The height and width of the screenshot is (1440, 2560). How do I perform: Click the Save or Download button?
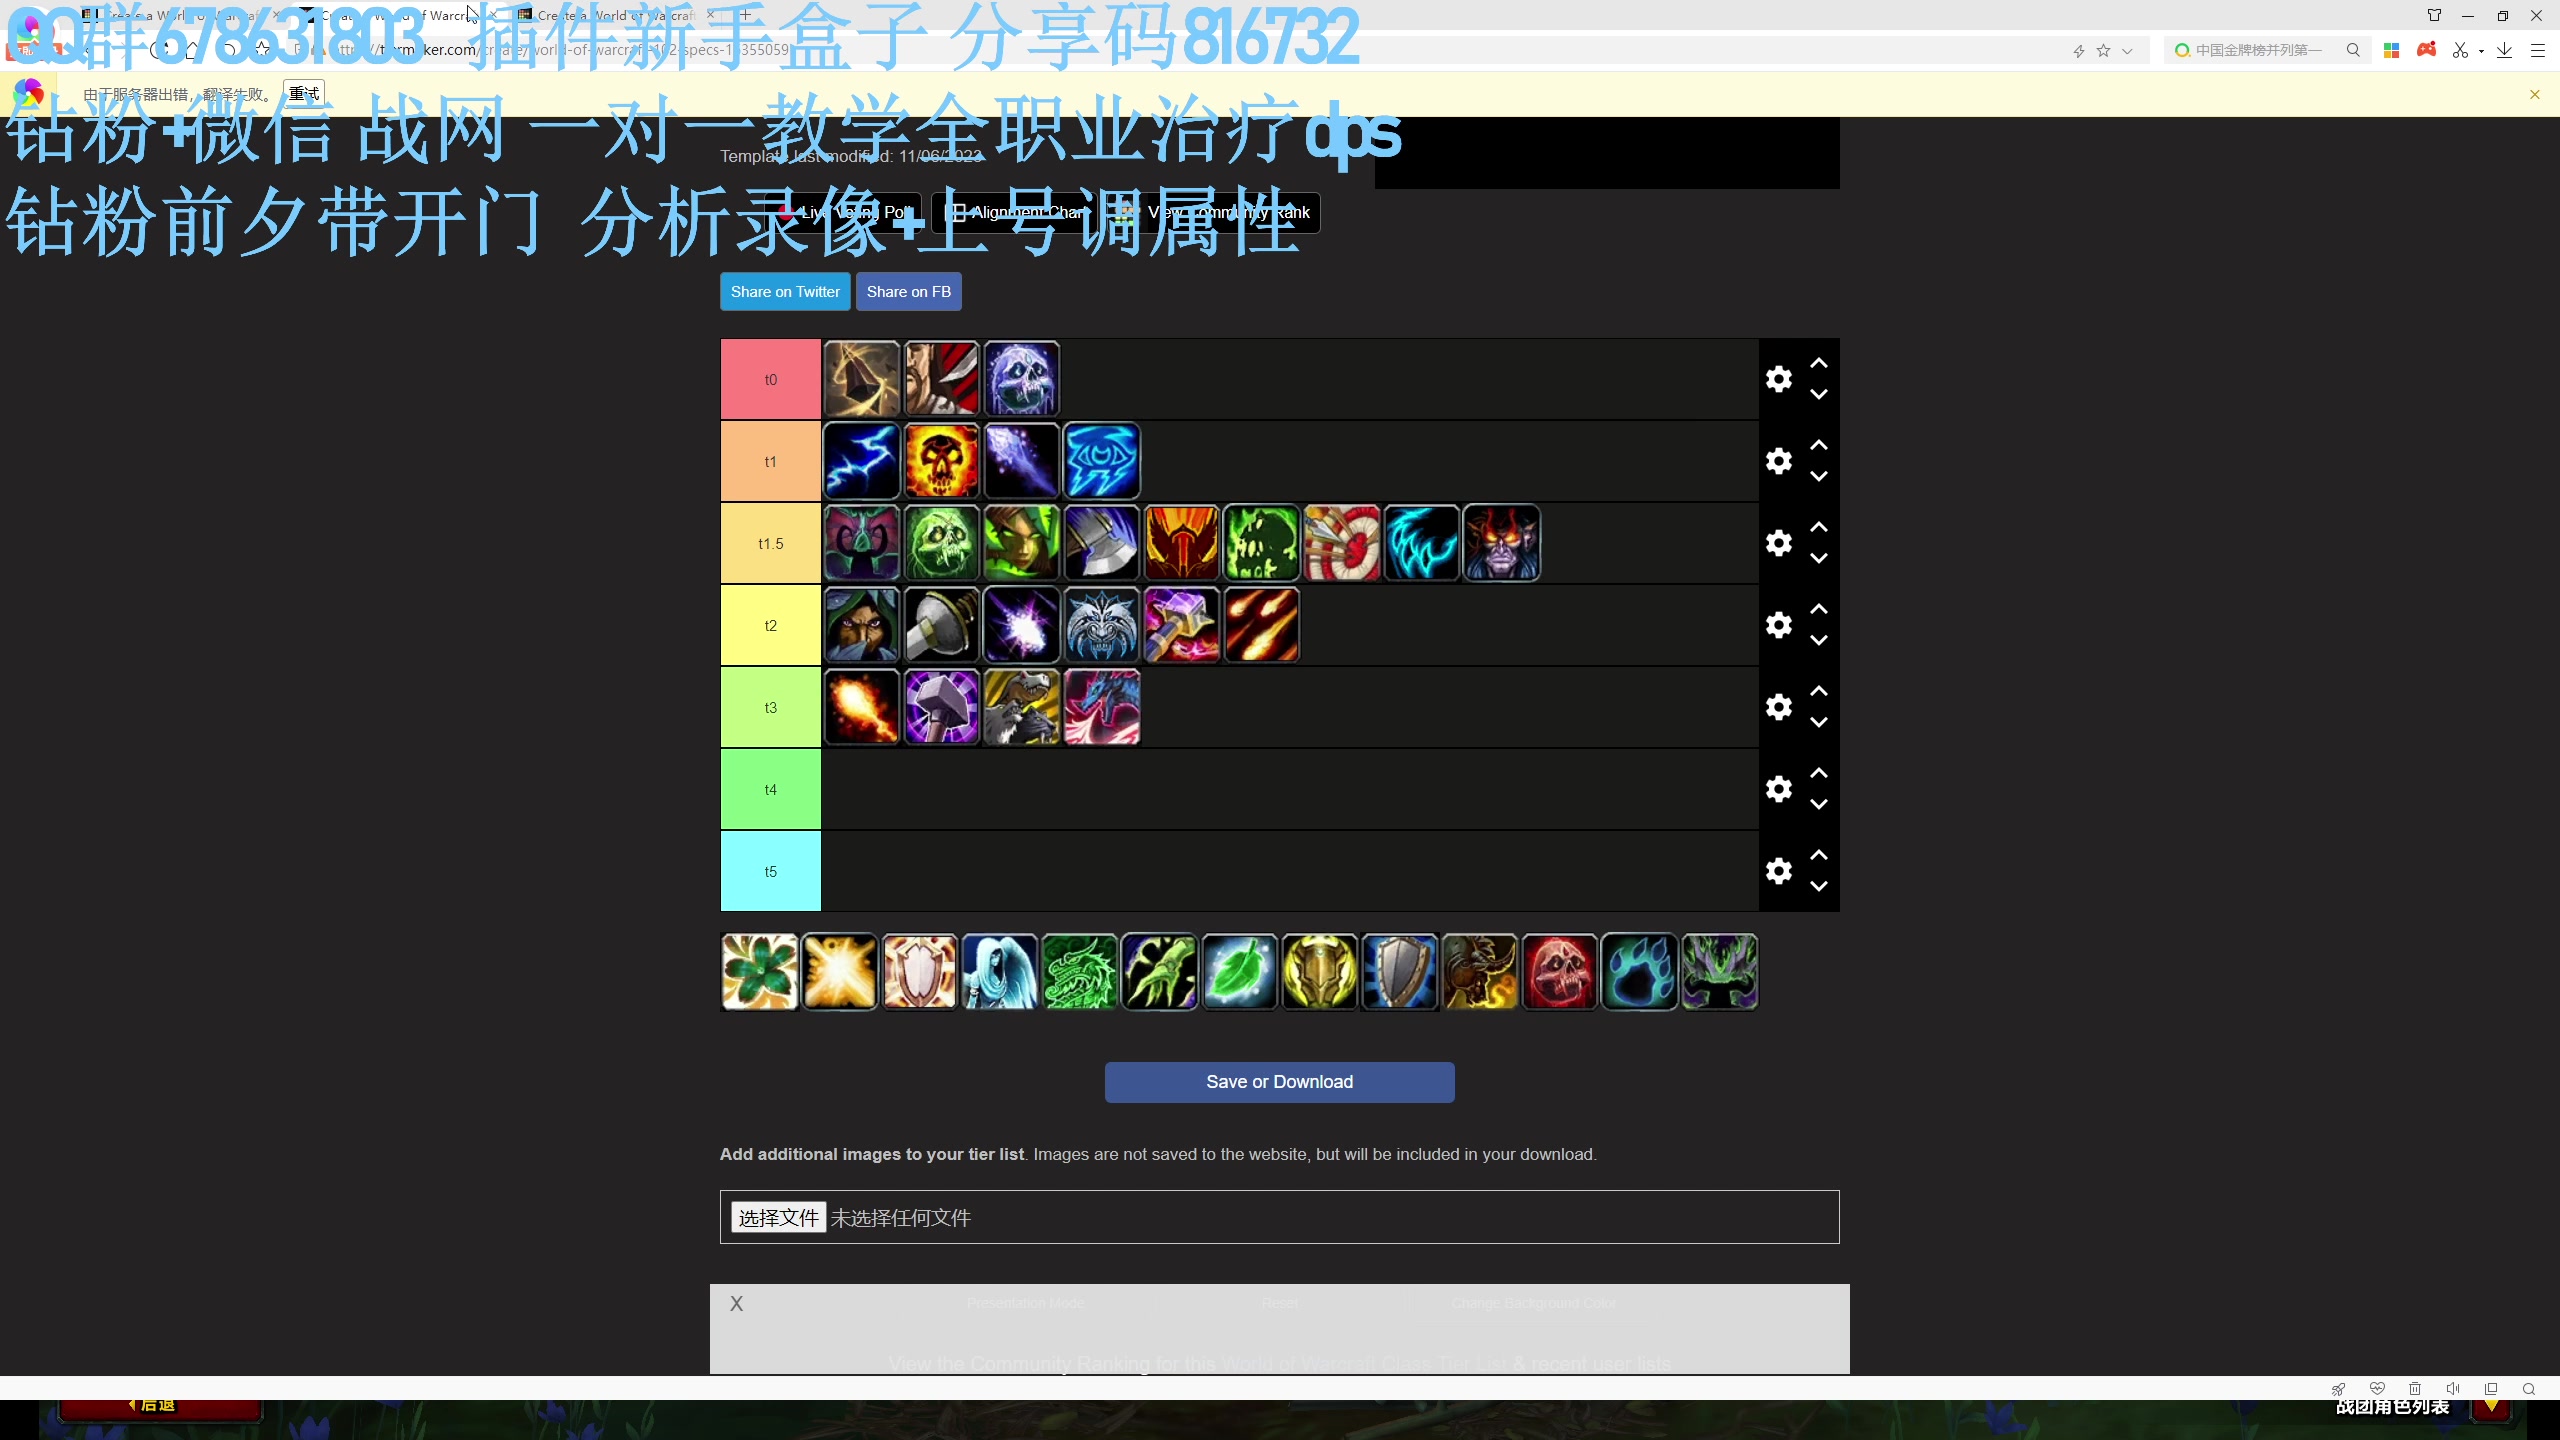1280,1081
